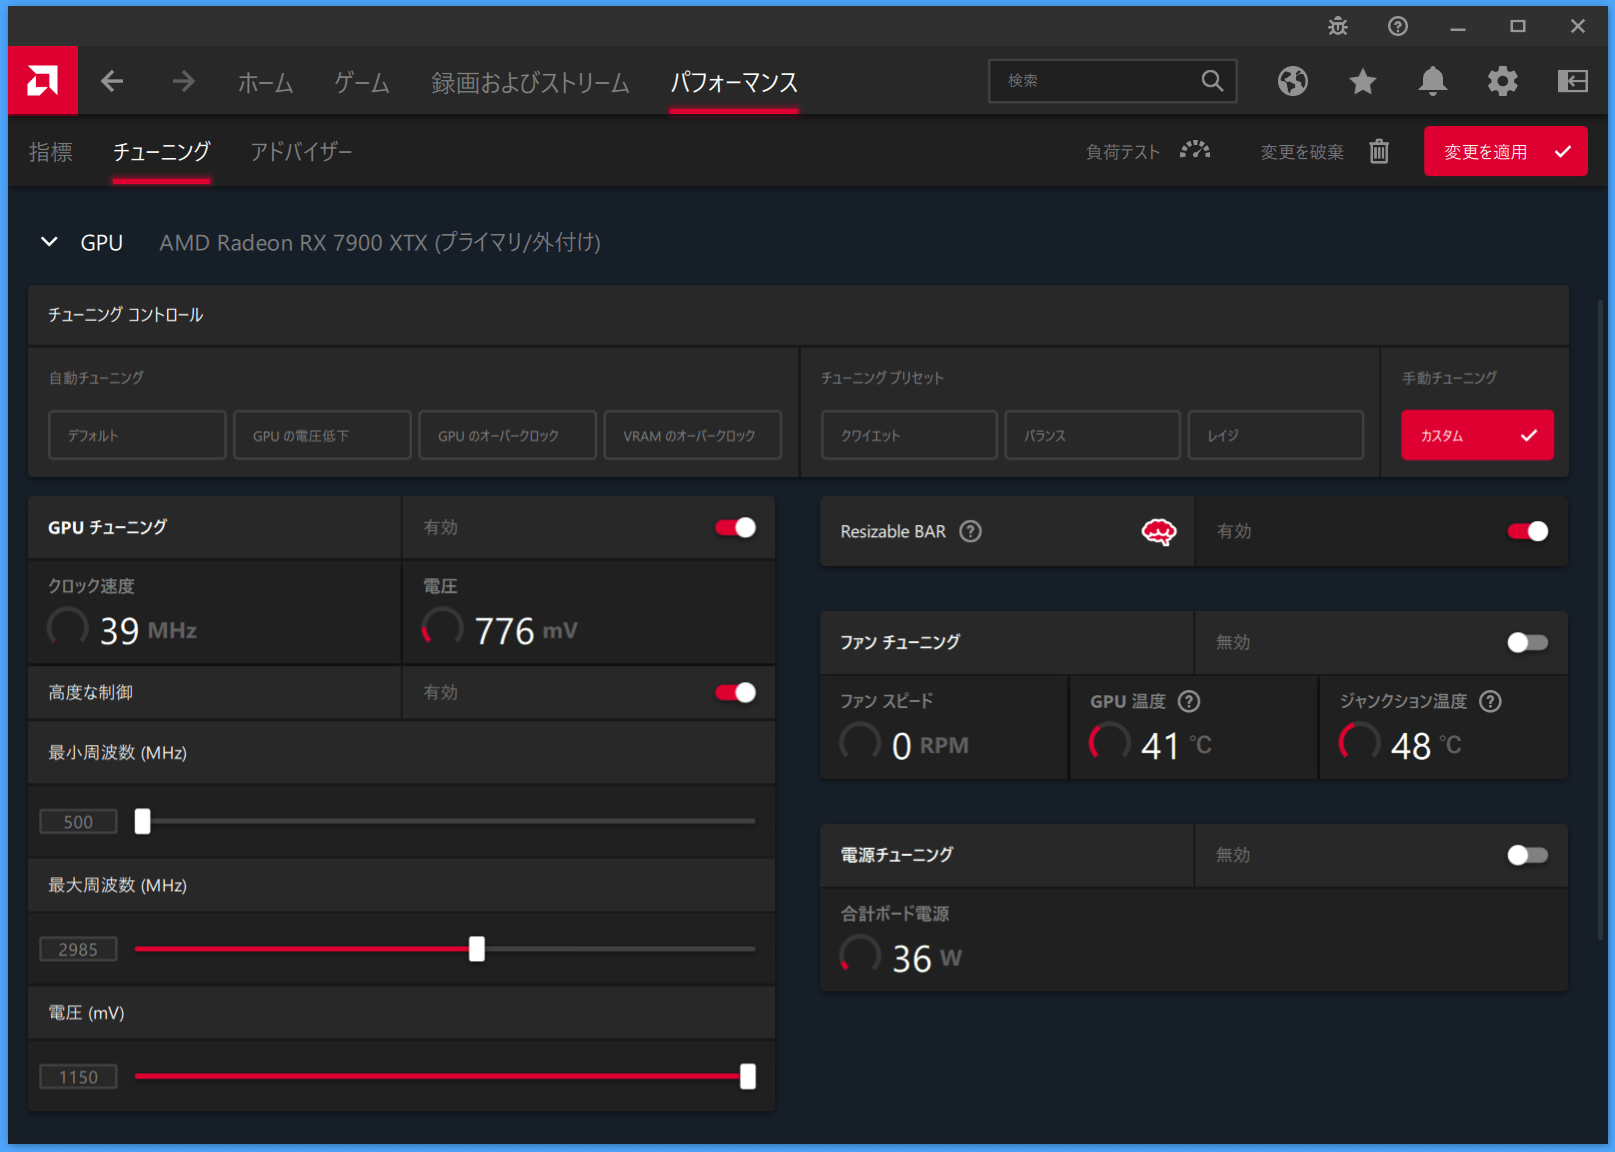Click 最小周波数 slider handle

pyautogui.click(x=143, y=821)
